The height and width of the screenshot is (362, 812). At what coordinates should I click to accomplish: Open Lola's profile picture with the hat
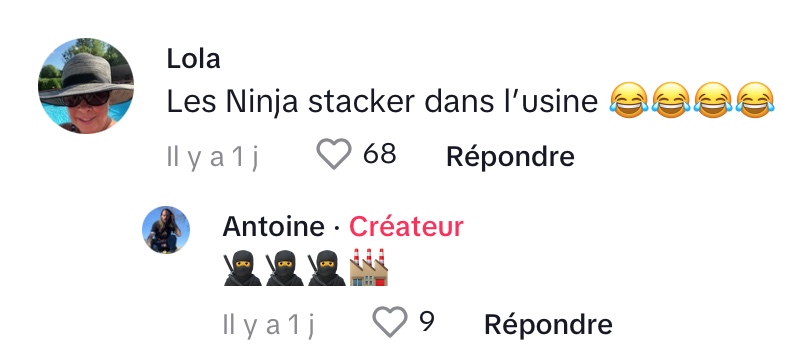86,86
